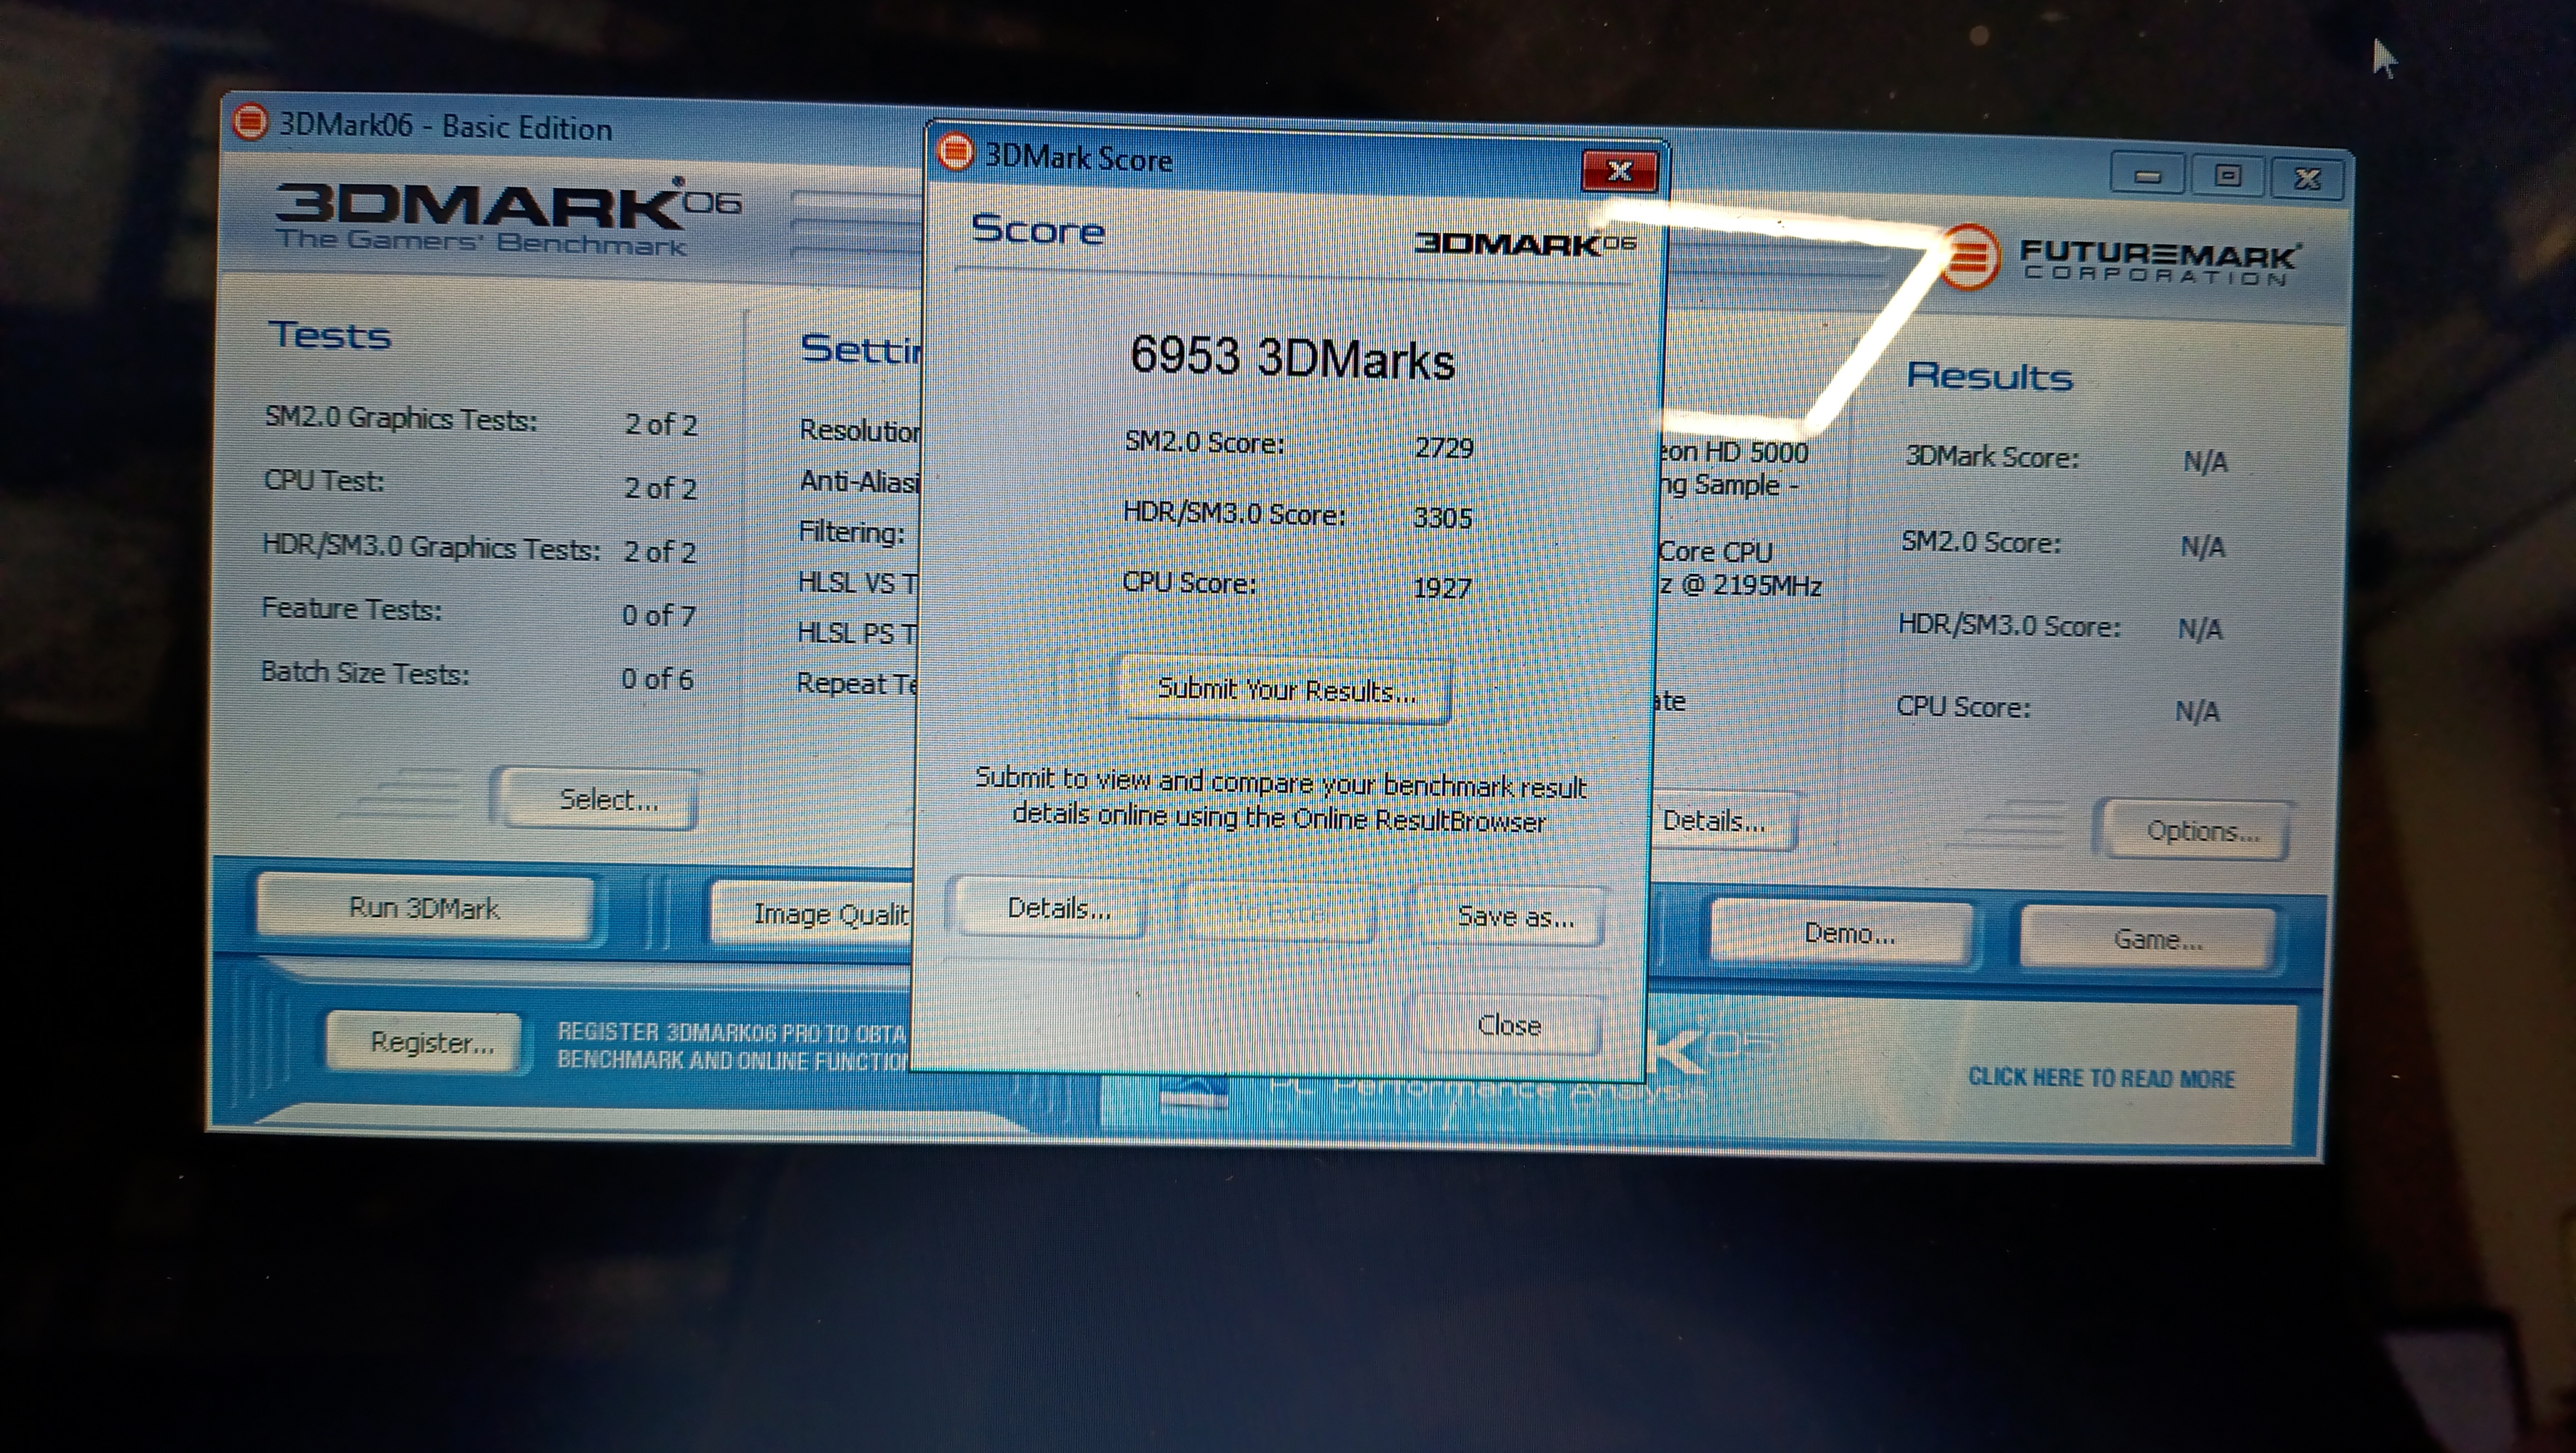
Task: Click HDR/SM3.0 Score value 3305
Action: point(1443,517)
